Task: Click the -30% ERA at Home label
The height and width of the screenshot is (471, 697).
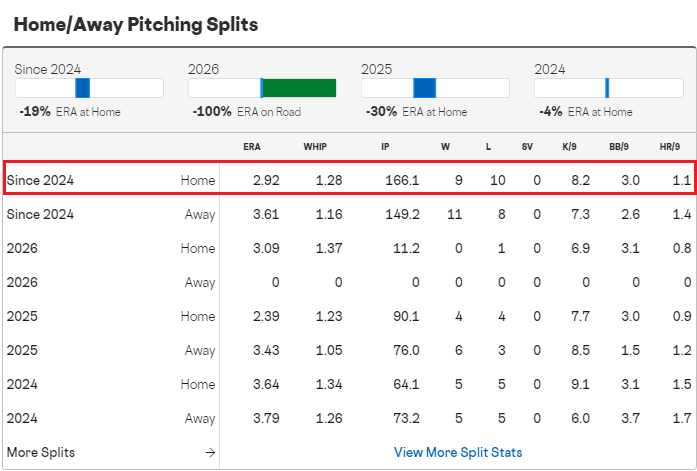Action: (x=414, y=112)
